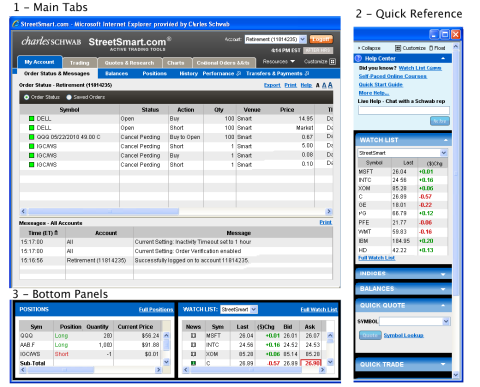This screenshot has height=387, width=480.
Task: Click Internet Explorer icon in title bar
Action: pyautogui.click(x=16, y=24)
